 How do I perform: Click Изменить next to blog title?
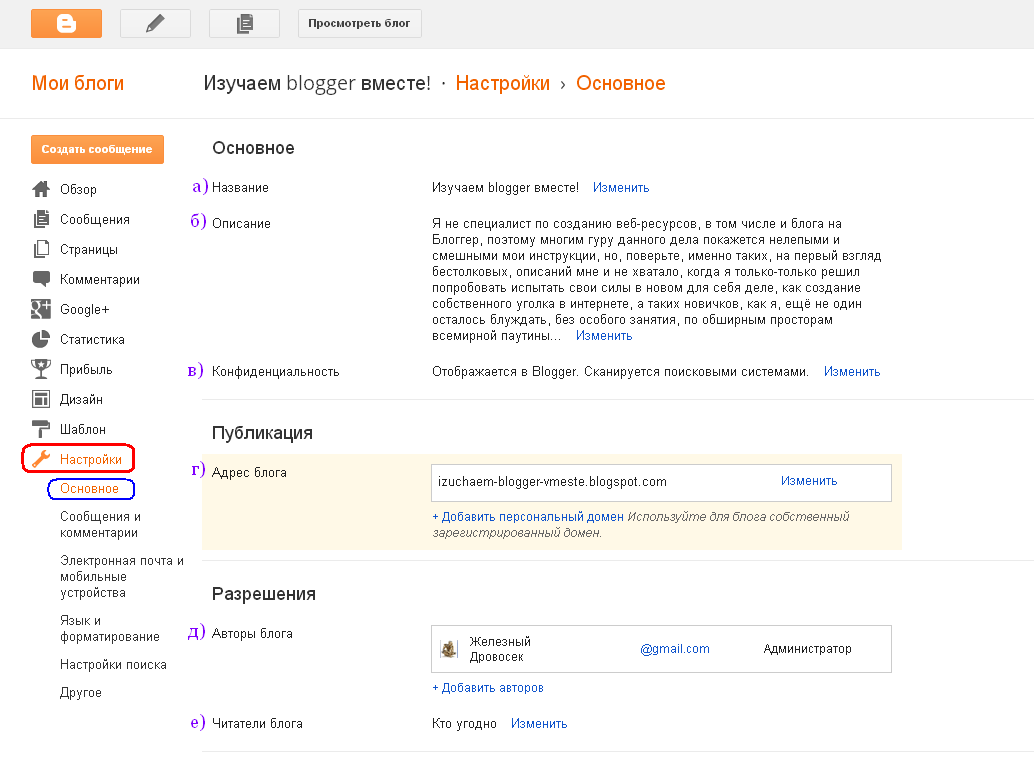click(x=621, y=188)
